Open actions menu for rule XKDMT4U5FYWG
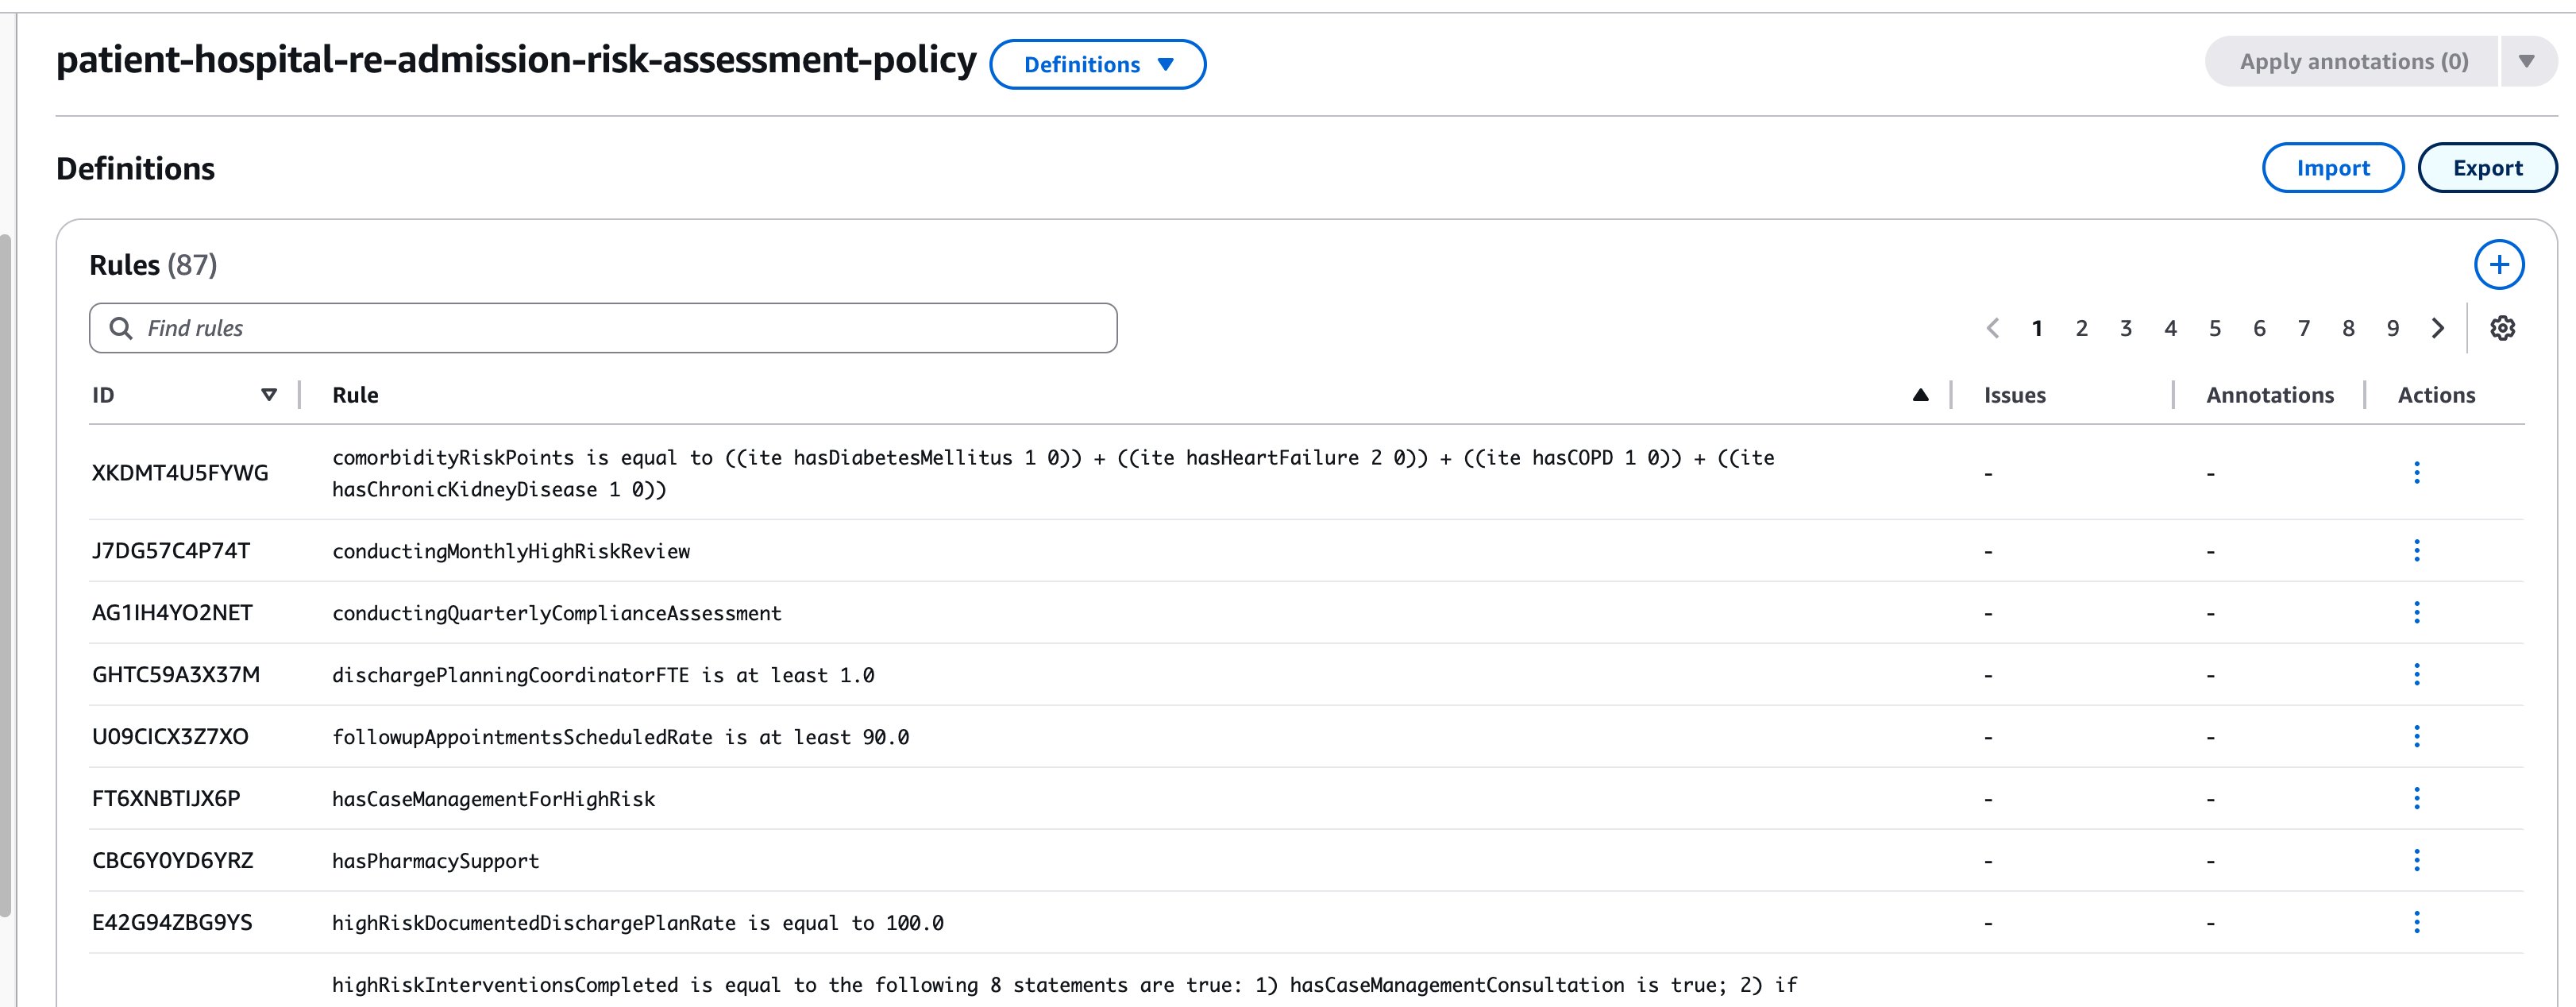Viewport: 2576px width, 1007px height. tap(2416, 473)
